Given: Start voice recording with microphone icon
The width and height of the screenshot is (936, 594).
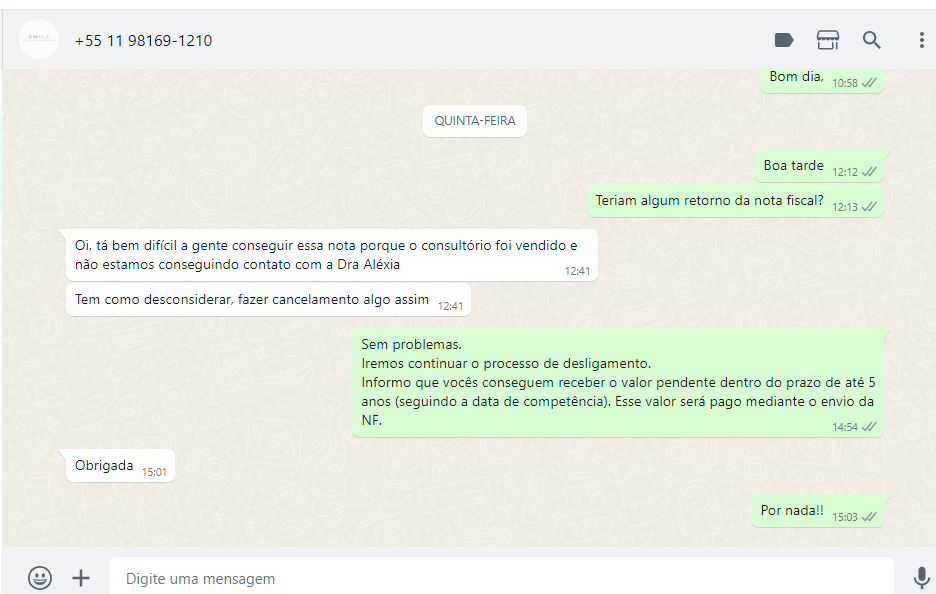Looking at the screenshot, I should point(921,577).
